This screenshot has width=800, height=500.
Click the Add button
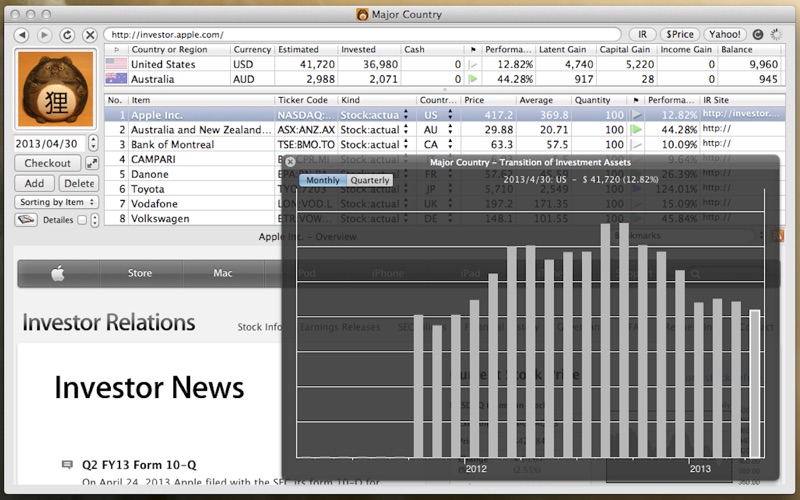click(x=34, y=183)
